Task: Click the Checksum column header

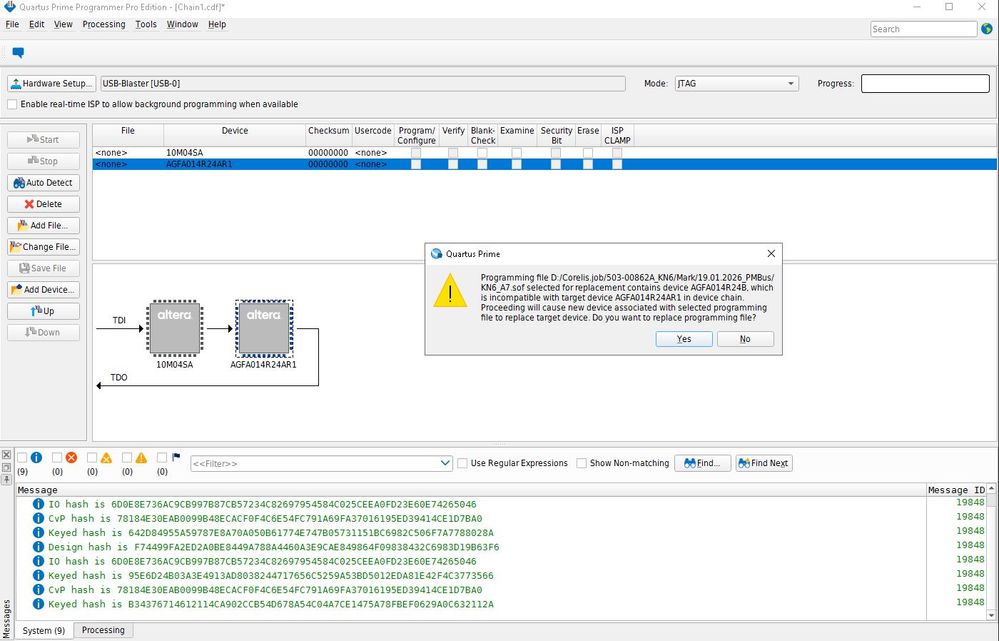Action: coord(329,135)
